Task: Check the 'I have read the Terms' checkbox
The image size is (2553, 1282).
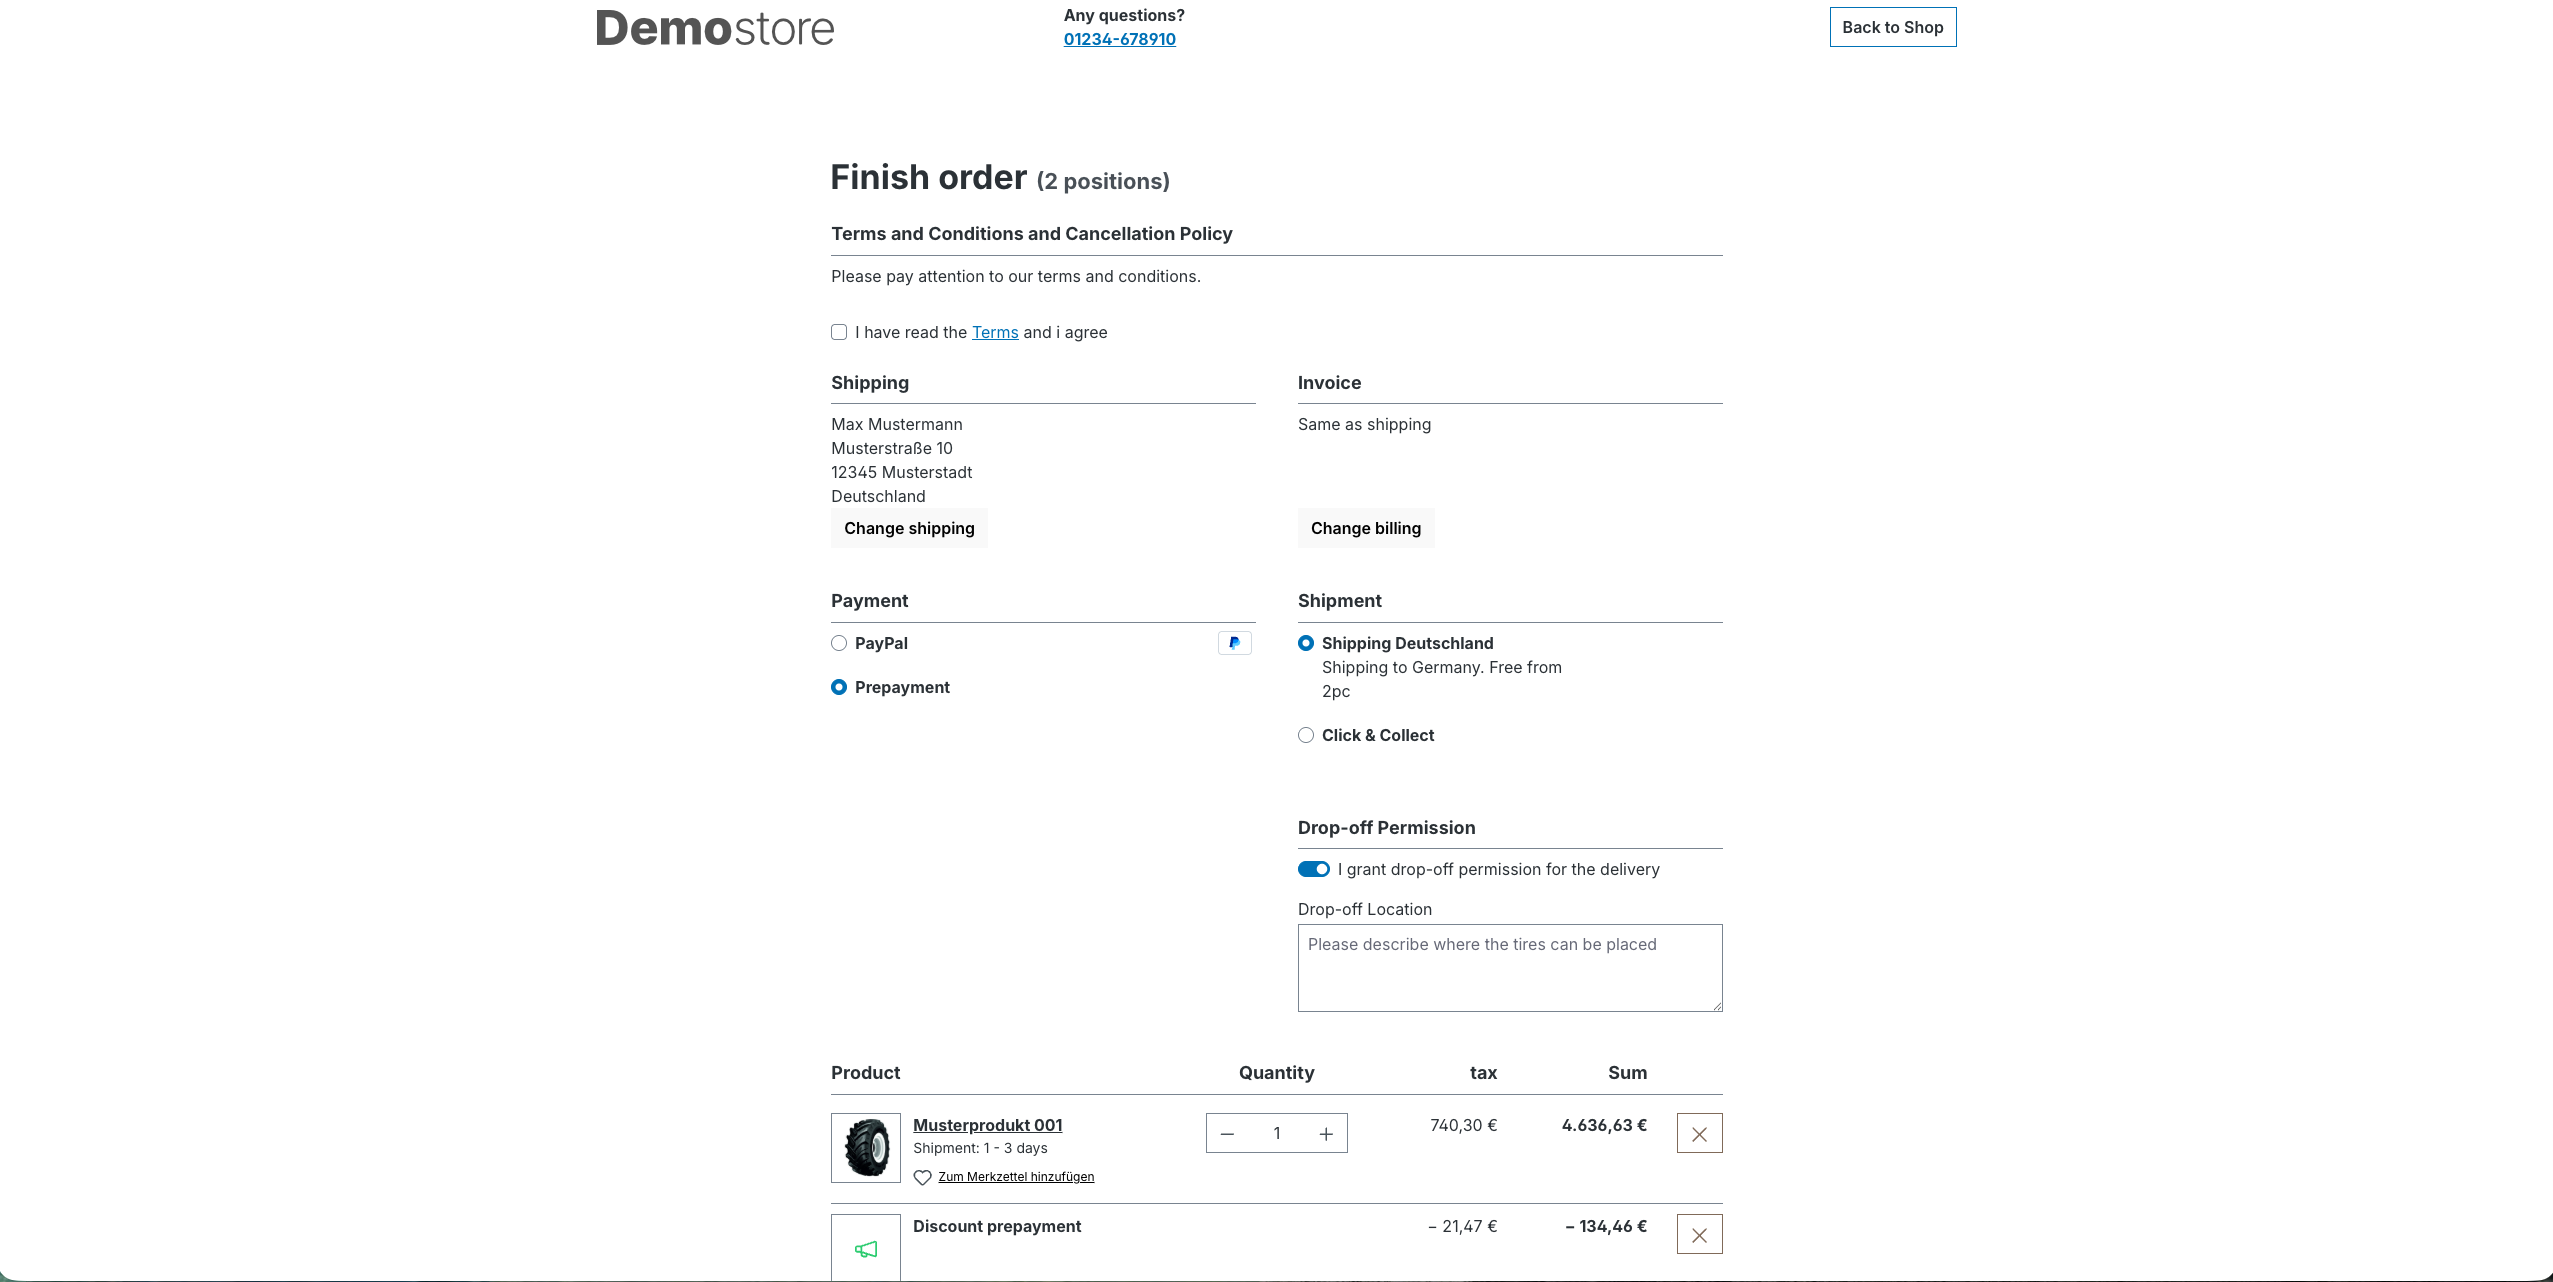Action: click(838, 331)
